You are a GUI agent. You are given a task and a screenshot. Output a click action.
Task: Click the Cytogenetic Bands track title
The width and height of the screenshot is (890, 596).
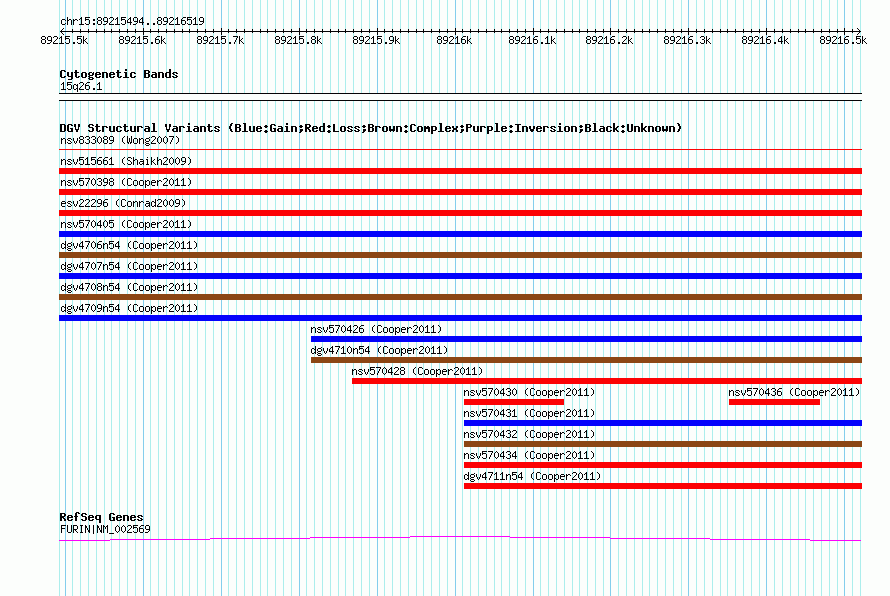[119, 74]
